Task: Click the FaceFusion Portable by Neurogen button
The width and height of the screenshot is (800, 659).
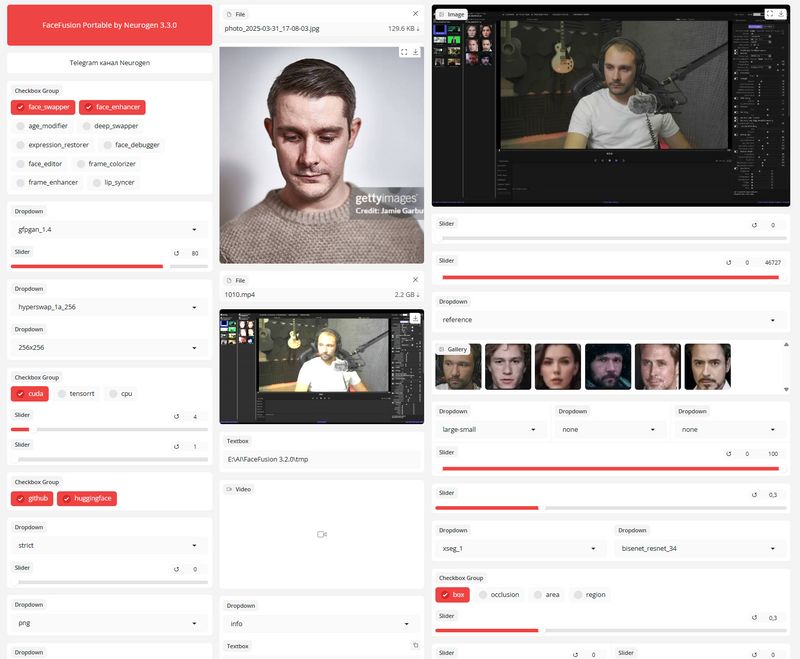Action: click(x=110, y=25)
